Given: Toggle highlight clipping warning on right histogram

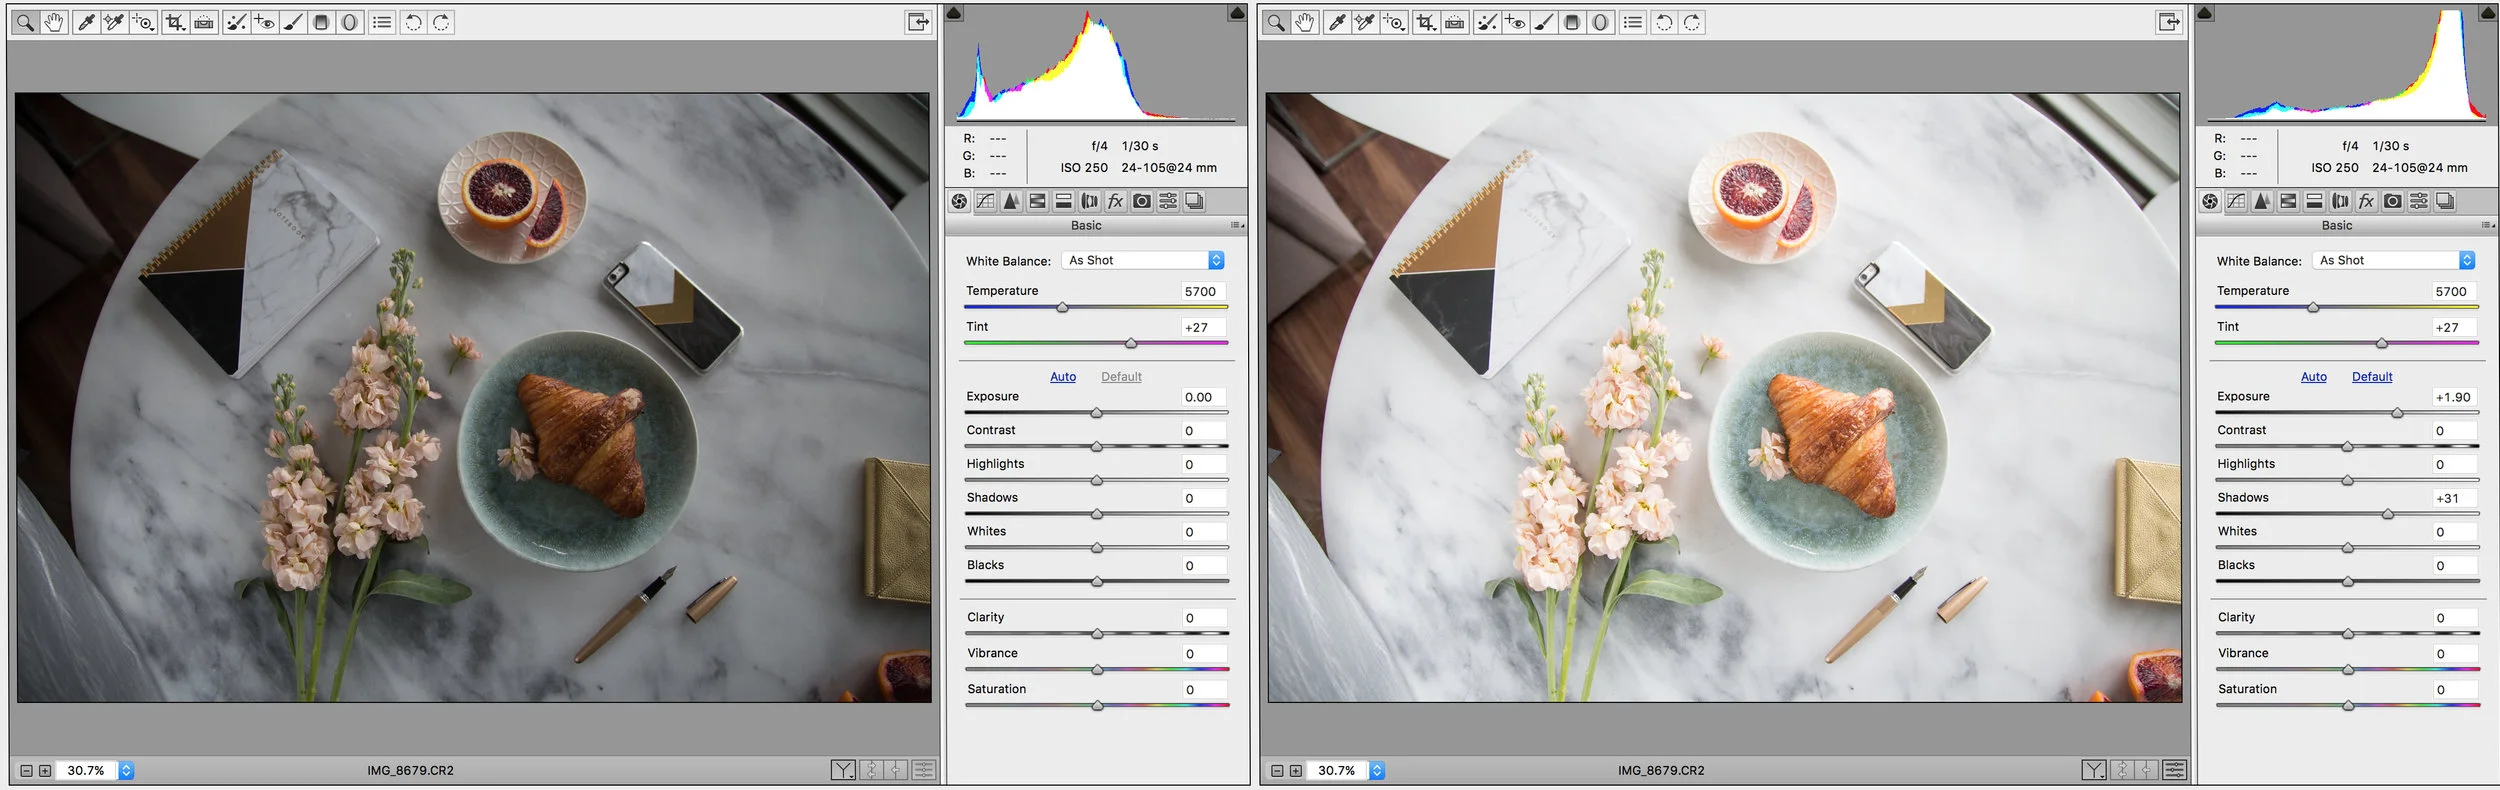Looking at the screenshot, I should [x=2488, y=13].
